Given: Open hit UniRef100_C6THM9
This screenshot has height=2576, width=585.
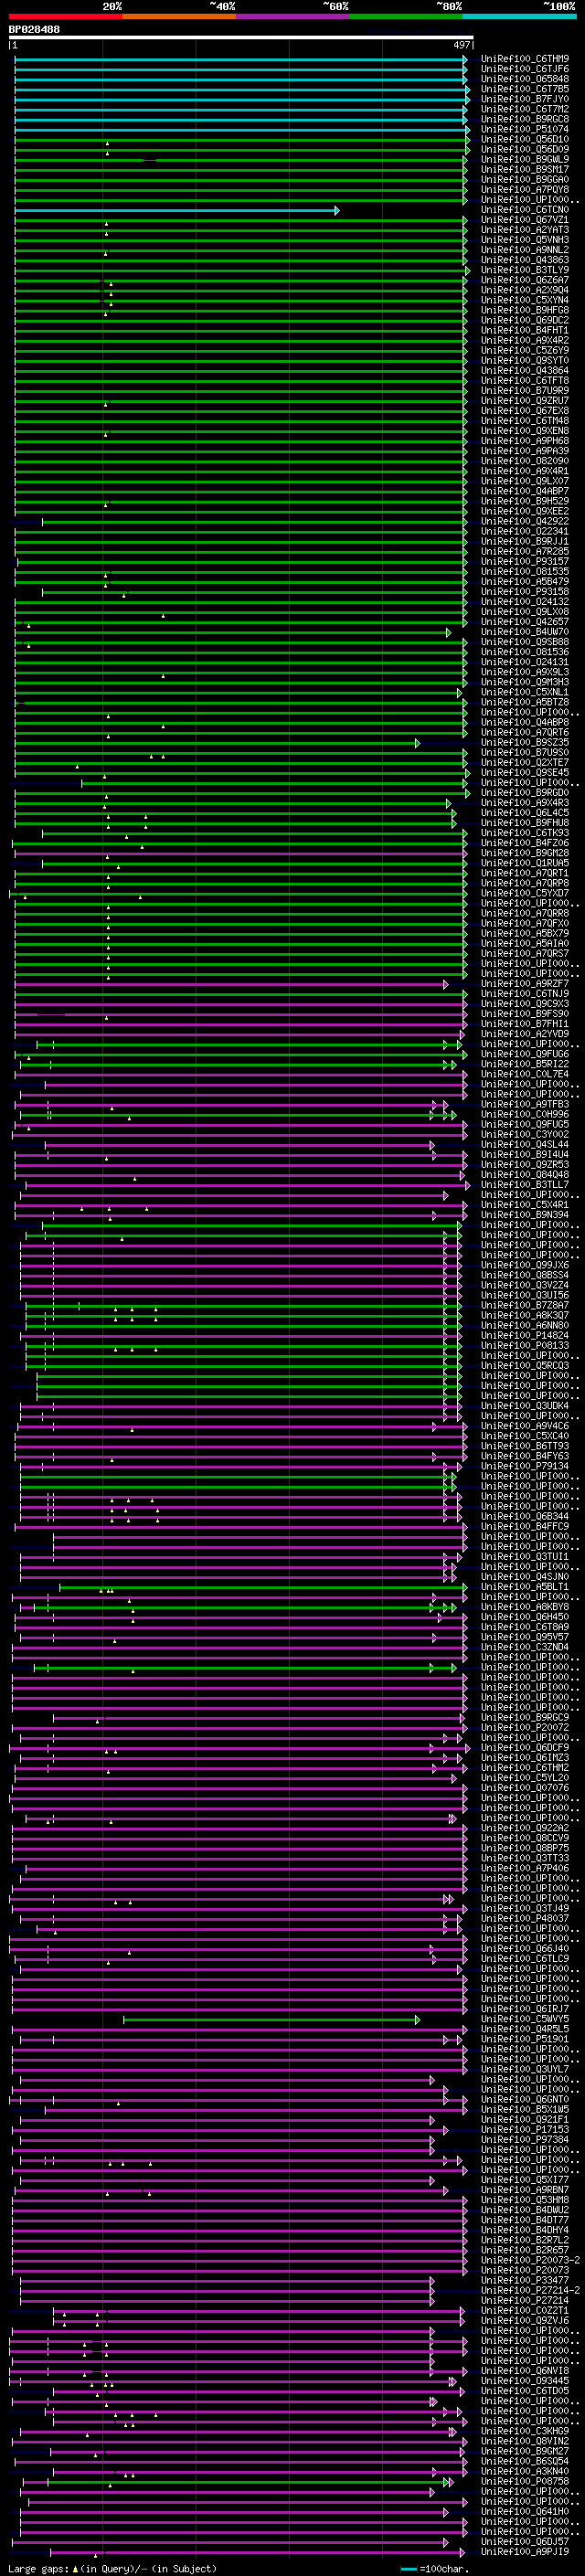Looking at the screenshot, I should pos(525,59).
